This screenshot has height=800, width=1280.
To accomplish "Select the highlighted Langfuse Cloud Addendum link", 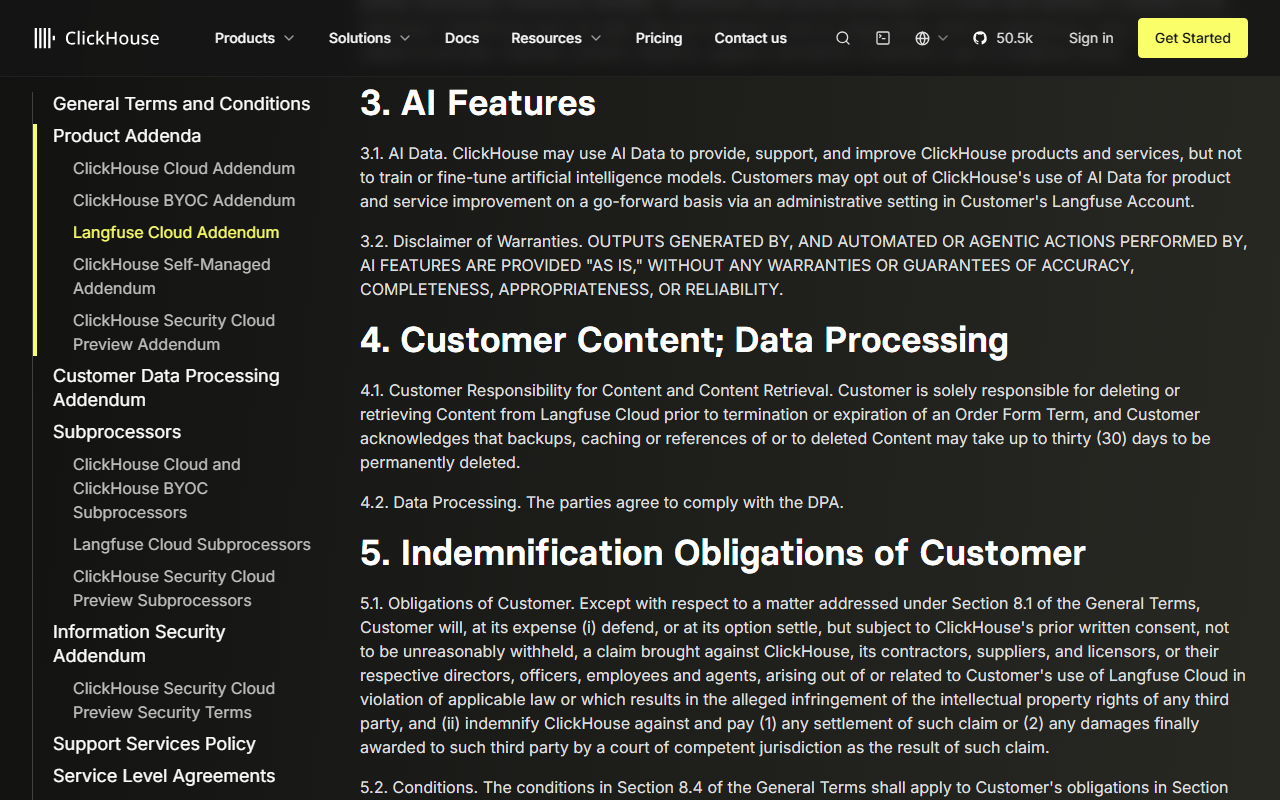I will tap(176, 232).
